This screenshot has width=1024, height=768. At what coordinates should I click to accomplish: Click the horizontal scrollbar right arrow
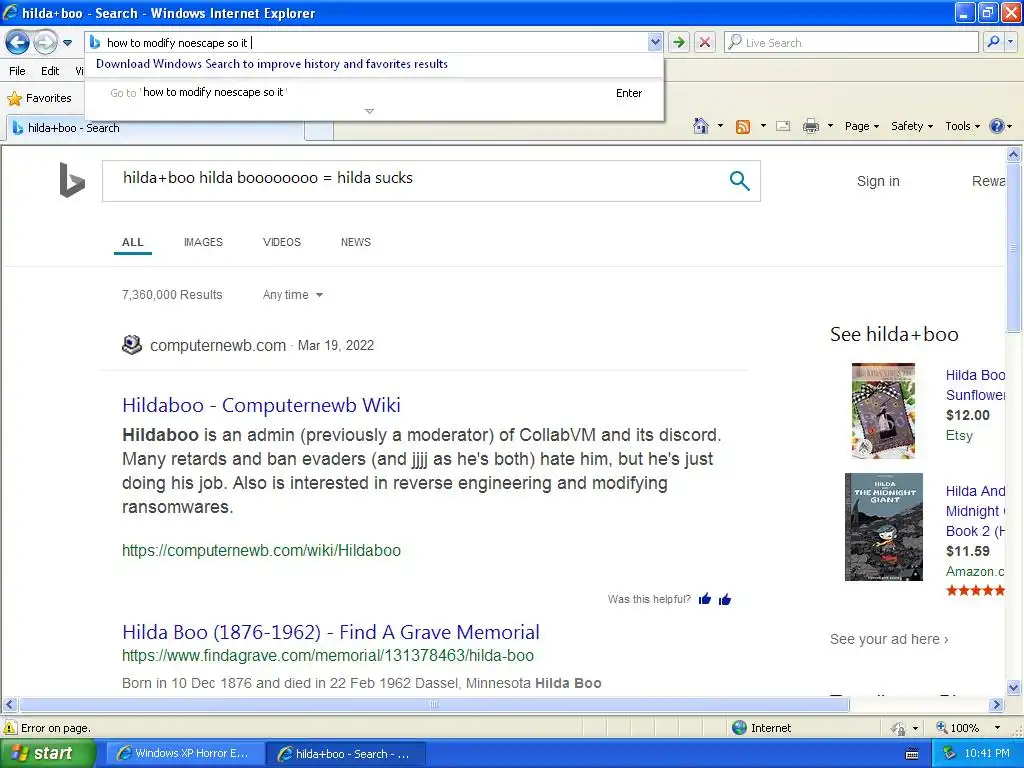tap(996, 705)
